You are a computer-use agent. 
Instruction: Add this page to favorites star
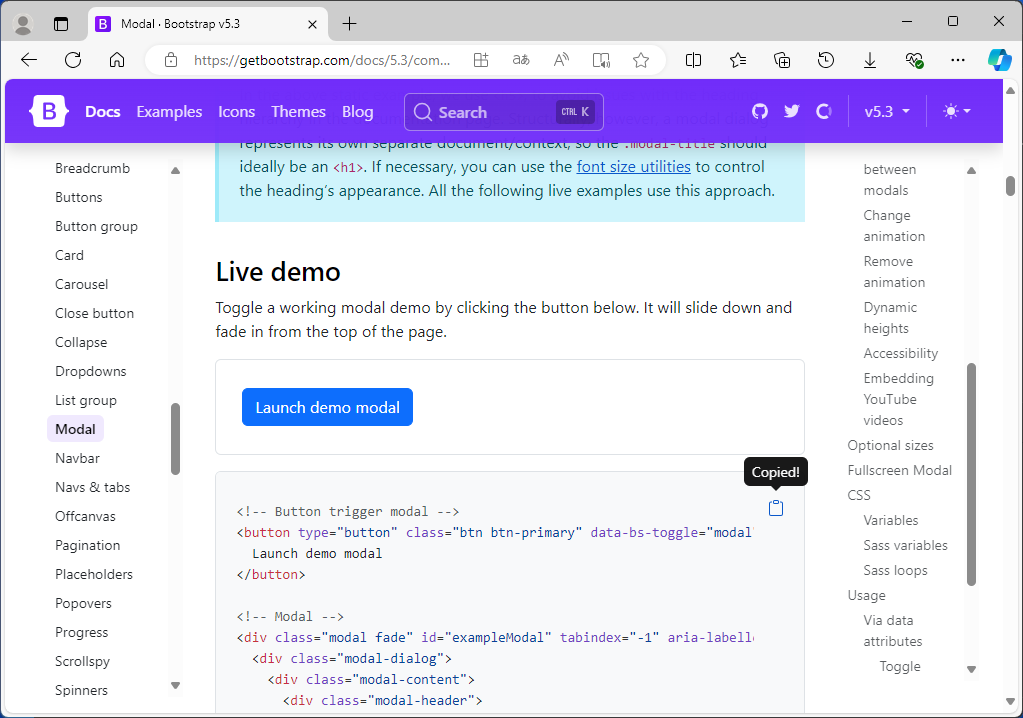[641, 60]
